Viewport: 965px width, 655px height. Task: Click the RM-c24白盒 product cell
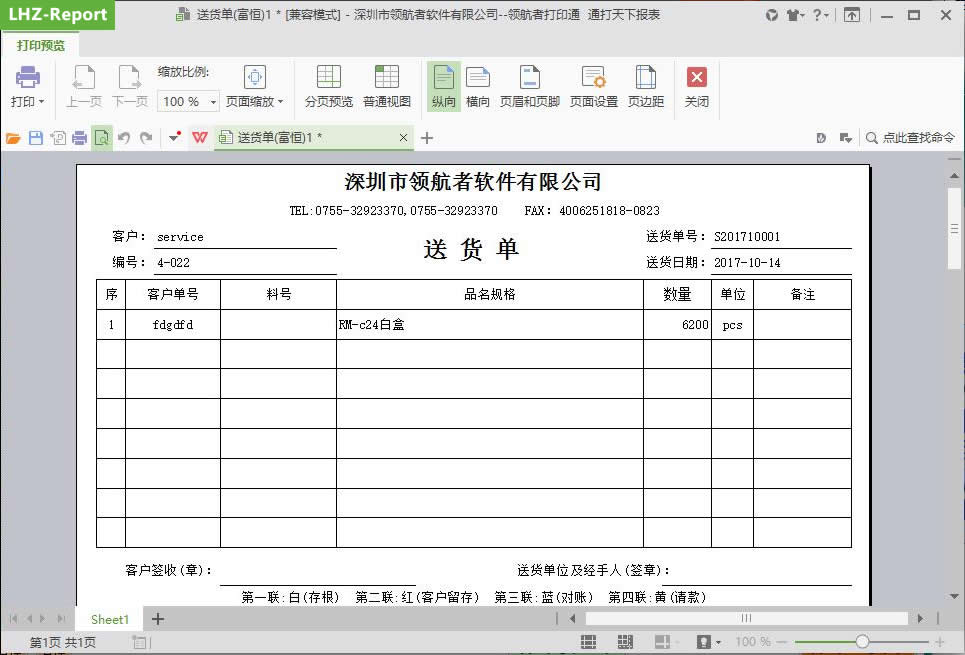click(x=490, y=324)
